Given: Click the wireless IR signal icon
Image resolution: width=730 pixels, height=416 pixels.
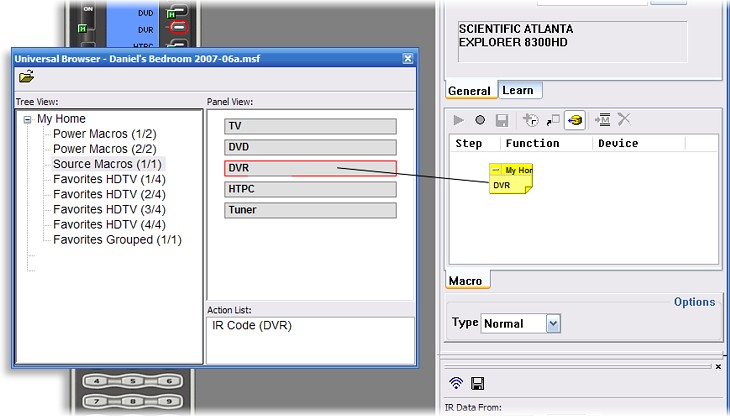Looking at the screenshot, I should (456, 383).
